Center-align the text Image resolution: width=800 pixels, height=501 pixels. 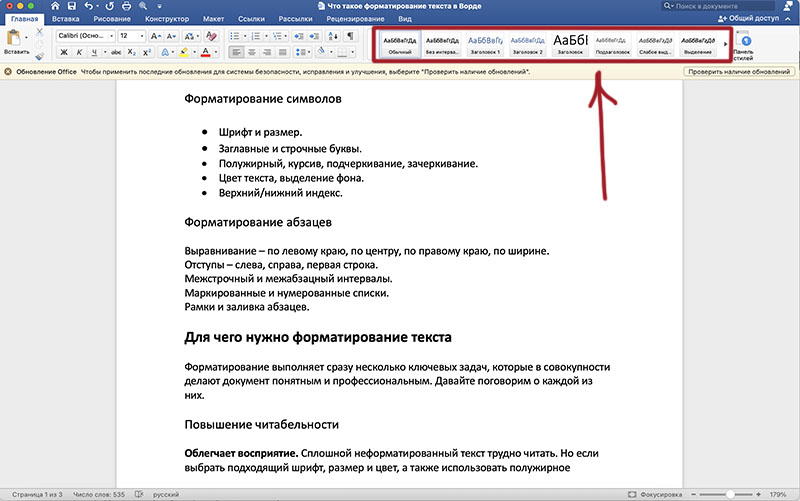point(252,52)
